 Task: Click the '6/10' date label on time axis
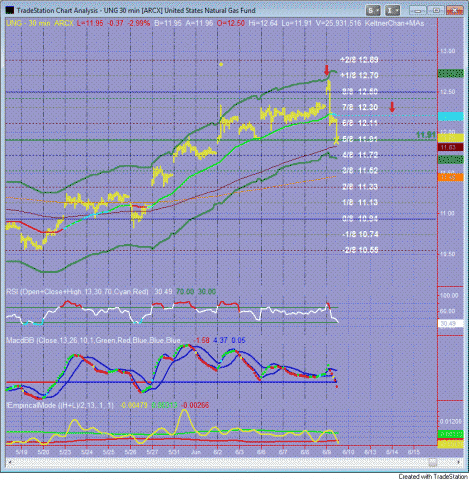click(348, 452)
